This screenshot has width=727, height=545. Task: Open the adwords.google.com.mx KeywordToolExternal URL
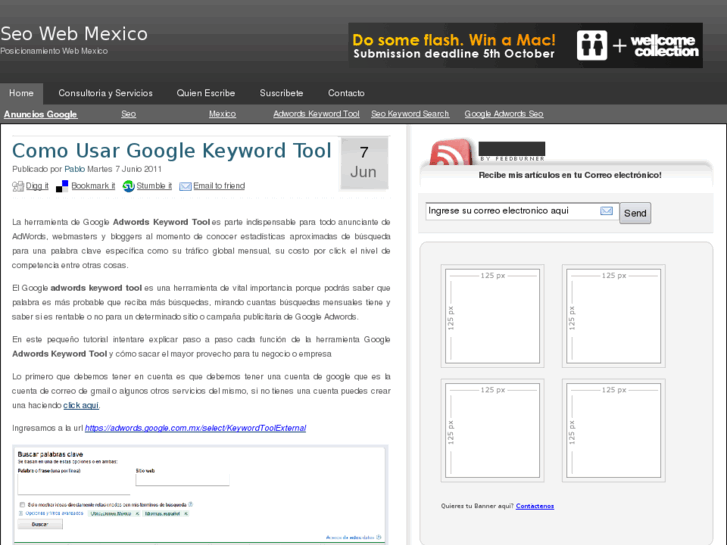[x=195, y=428]
